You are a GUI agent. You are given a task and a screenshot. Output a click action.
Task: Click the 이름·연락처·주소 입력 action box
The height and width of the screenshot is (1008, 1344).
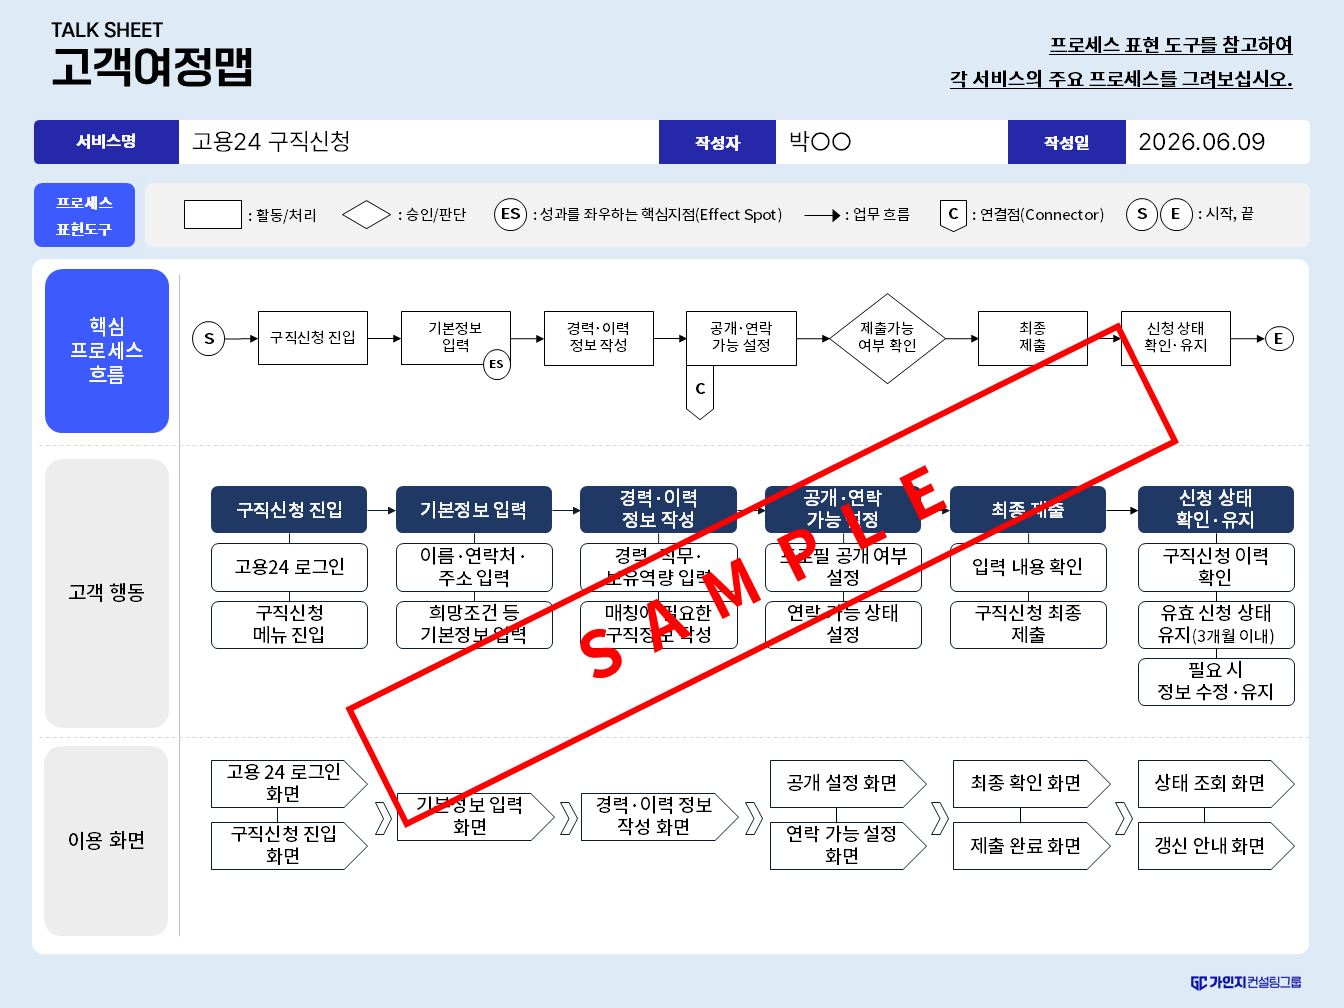click(x=474, y=567)
